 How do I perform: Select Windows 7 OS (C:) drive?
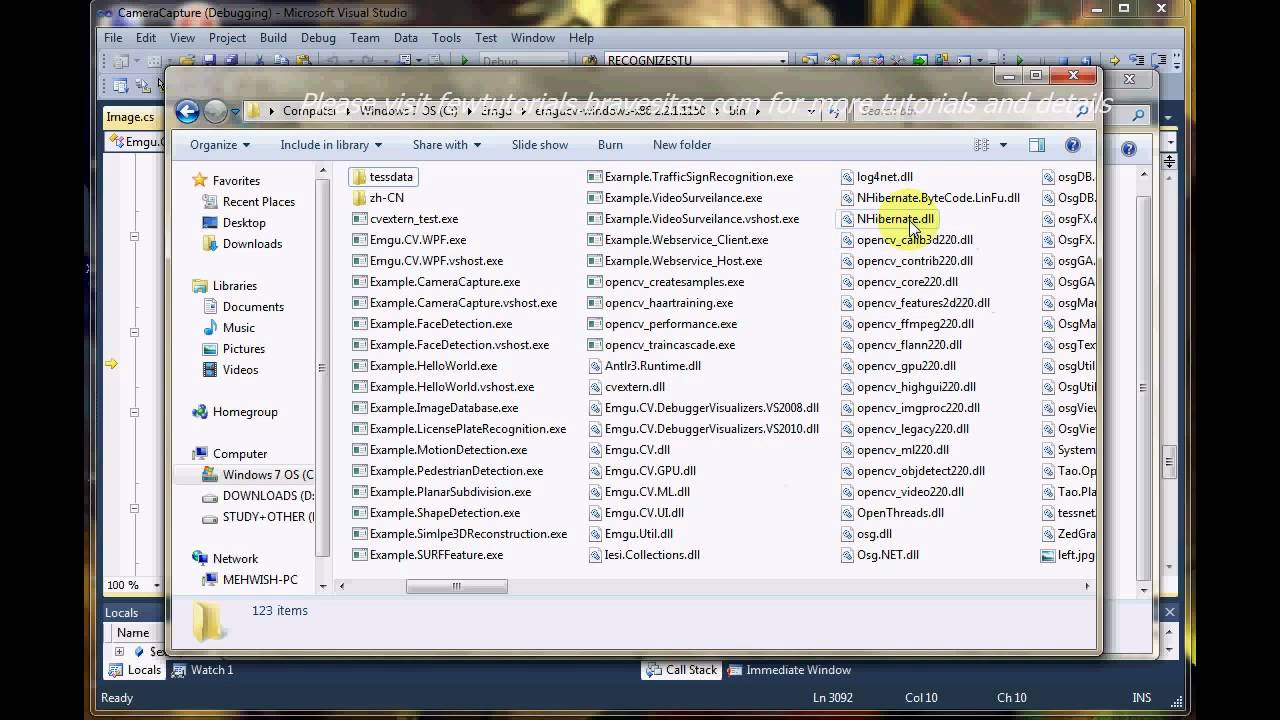[x=257, y=475]
